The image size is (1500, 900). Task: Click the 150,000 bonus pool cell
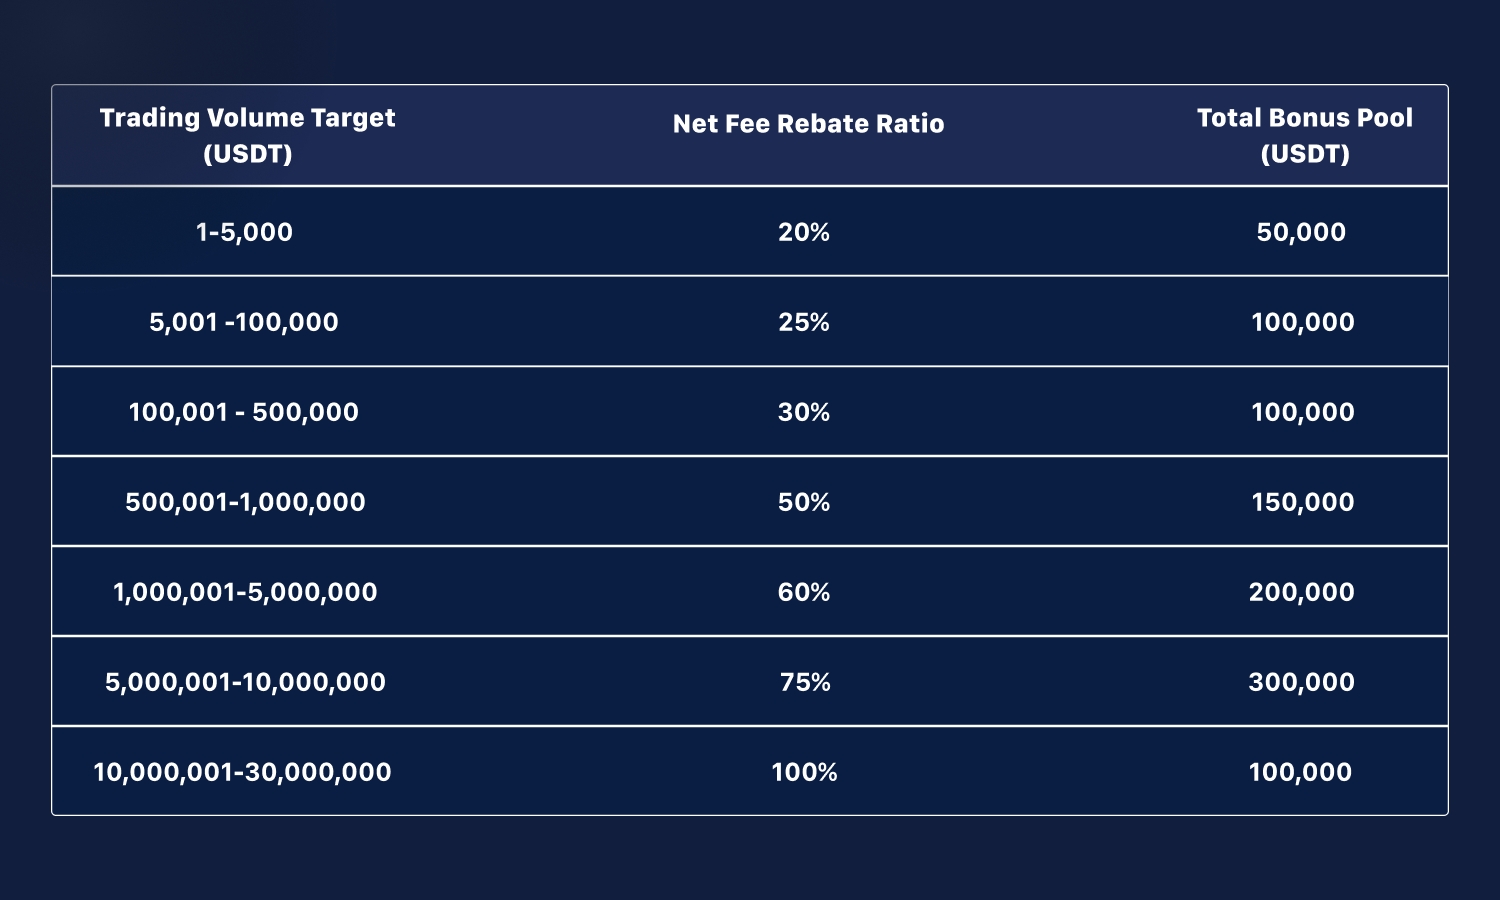pyautogui.click(x=1303, y=502)
